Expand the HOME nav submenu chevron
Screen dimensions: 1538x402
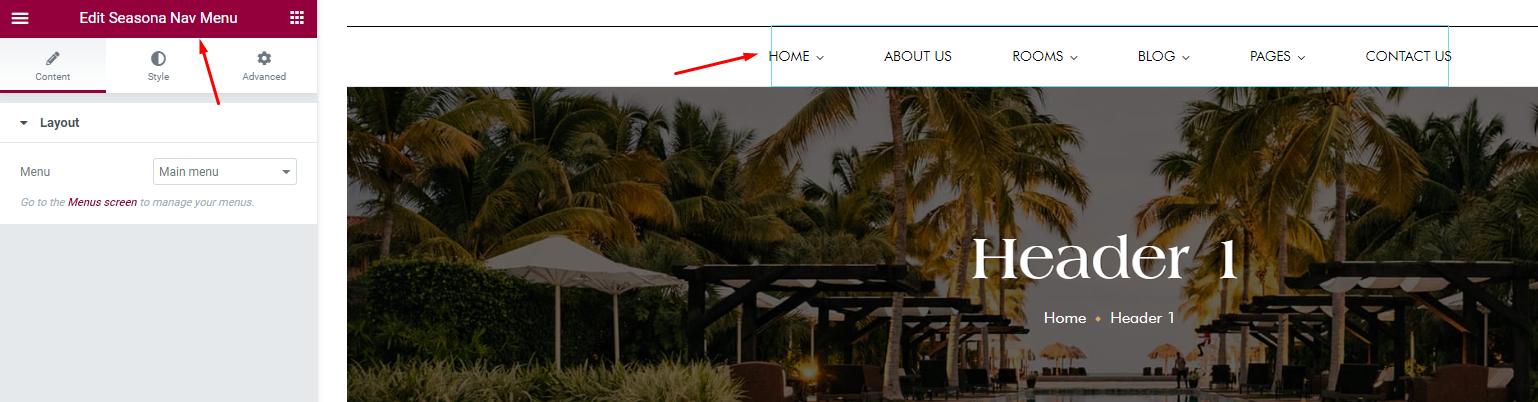click(820, 58)
